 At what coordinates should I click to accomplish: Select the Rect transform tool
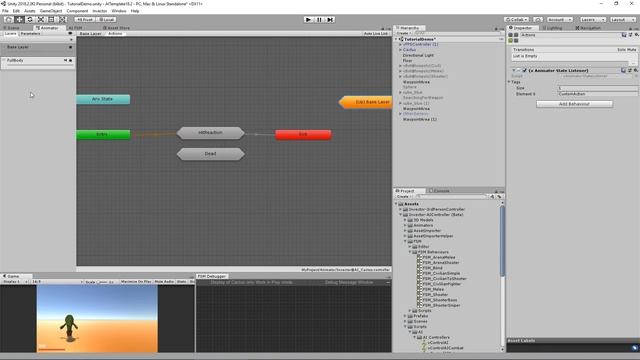[51, 20]
